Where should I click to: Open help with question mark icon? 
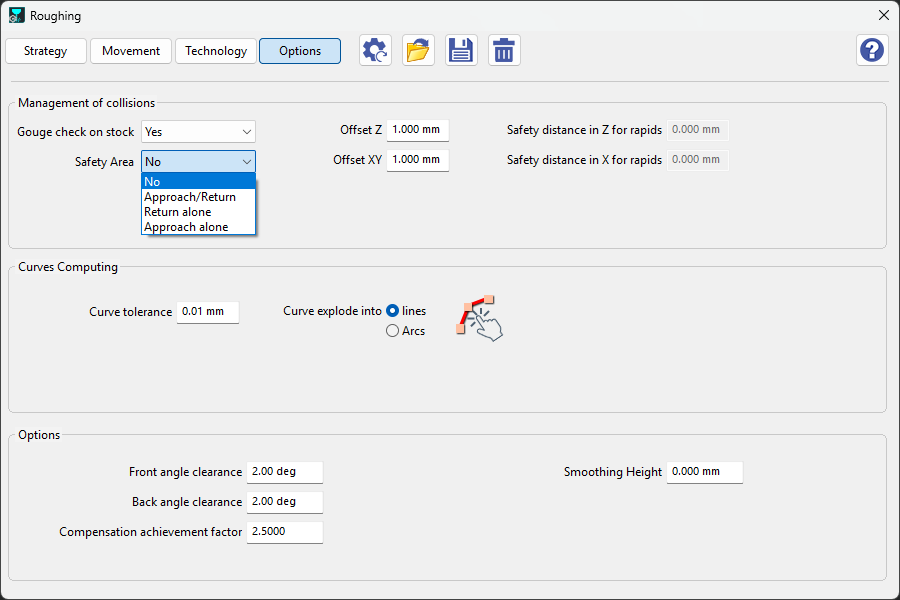[871, 50]
